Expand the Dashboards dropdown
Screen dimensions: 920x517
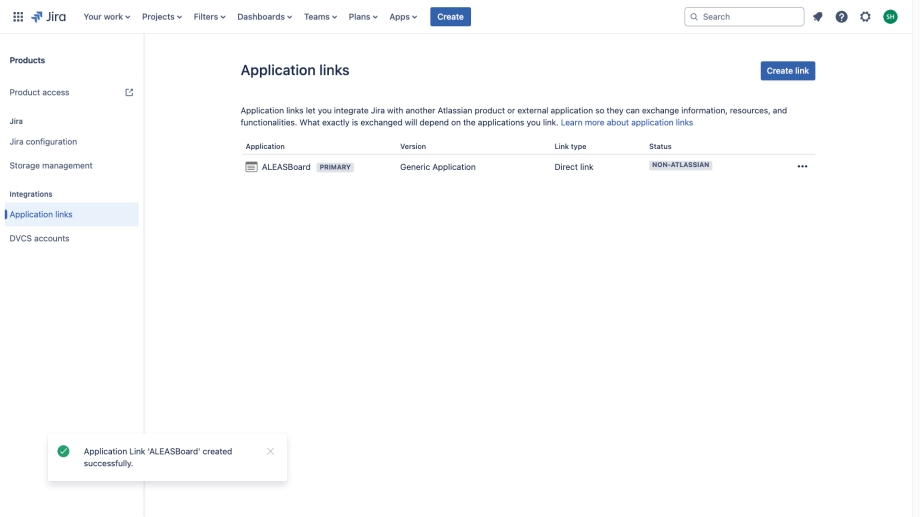(x=265, y=17)
